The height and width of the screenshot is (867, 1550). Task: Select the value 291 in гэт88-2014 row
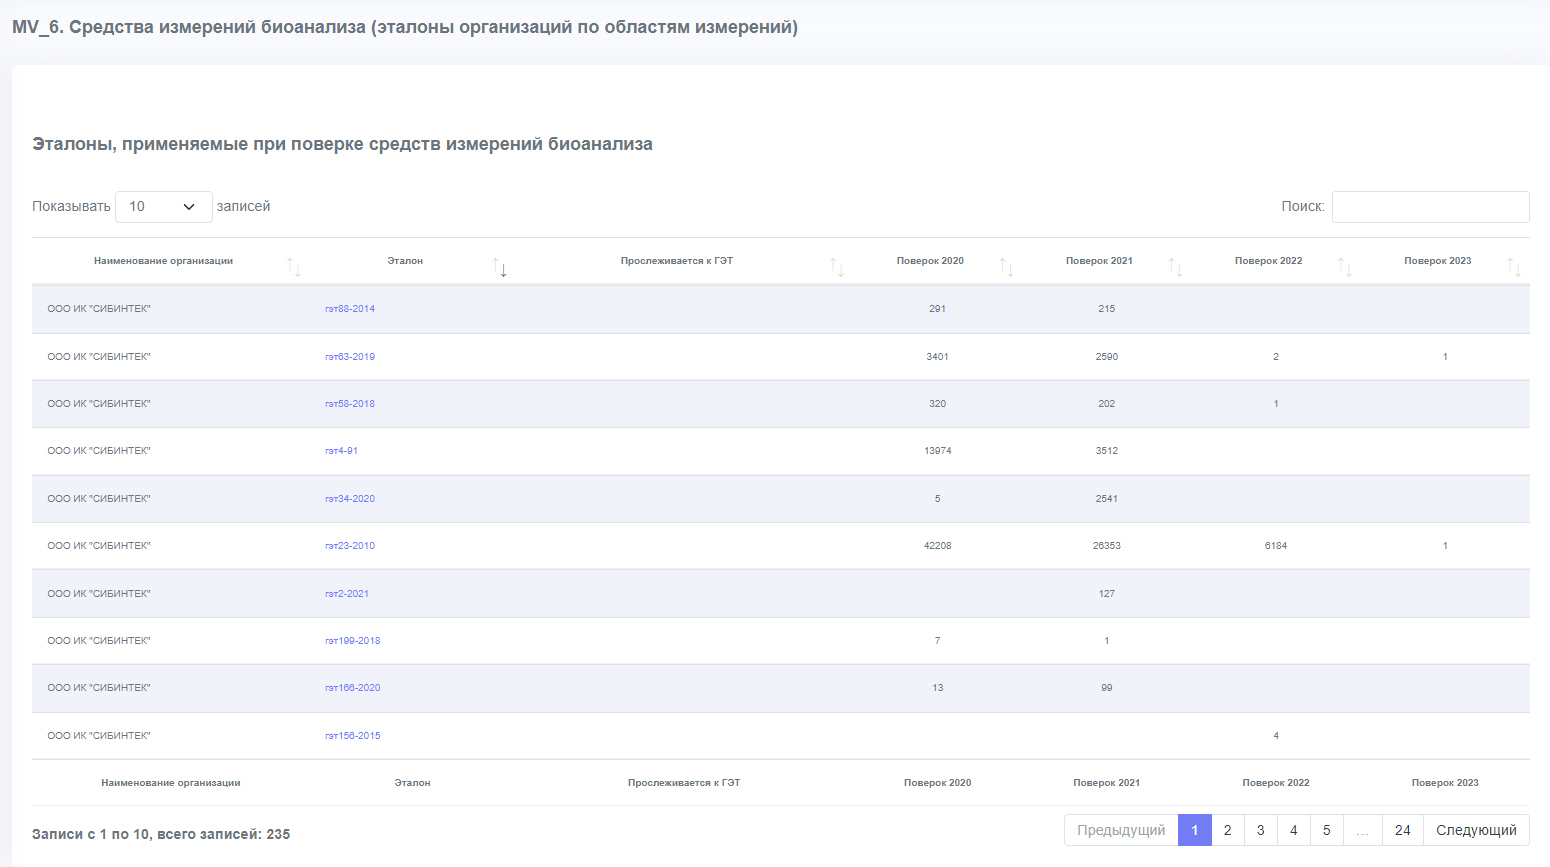click(x=938, y=309)
